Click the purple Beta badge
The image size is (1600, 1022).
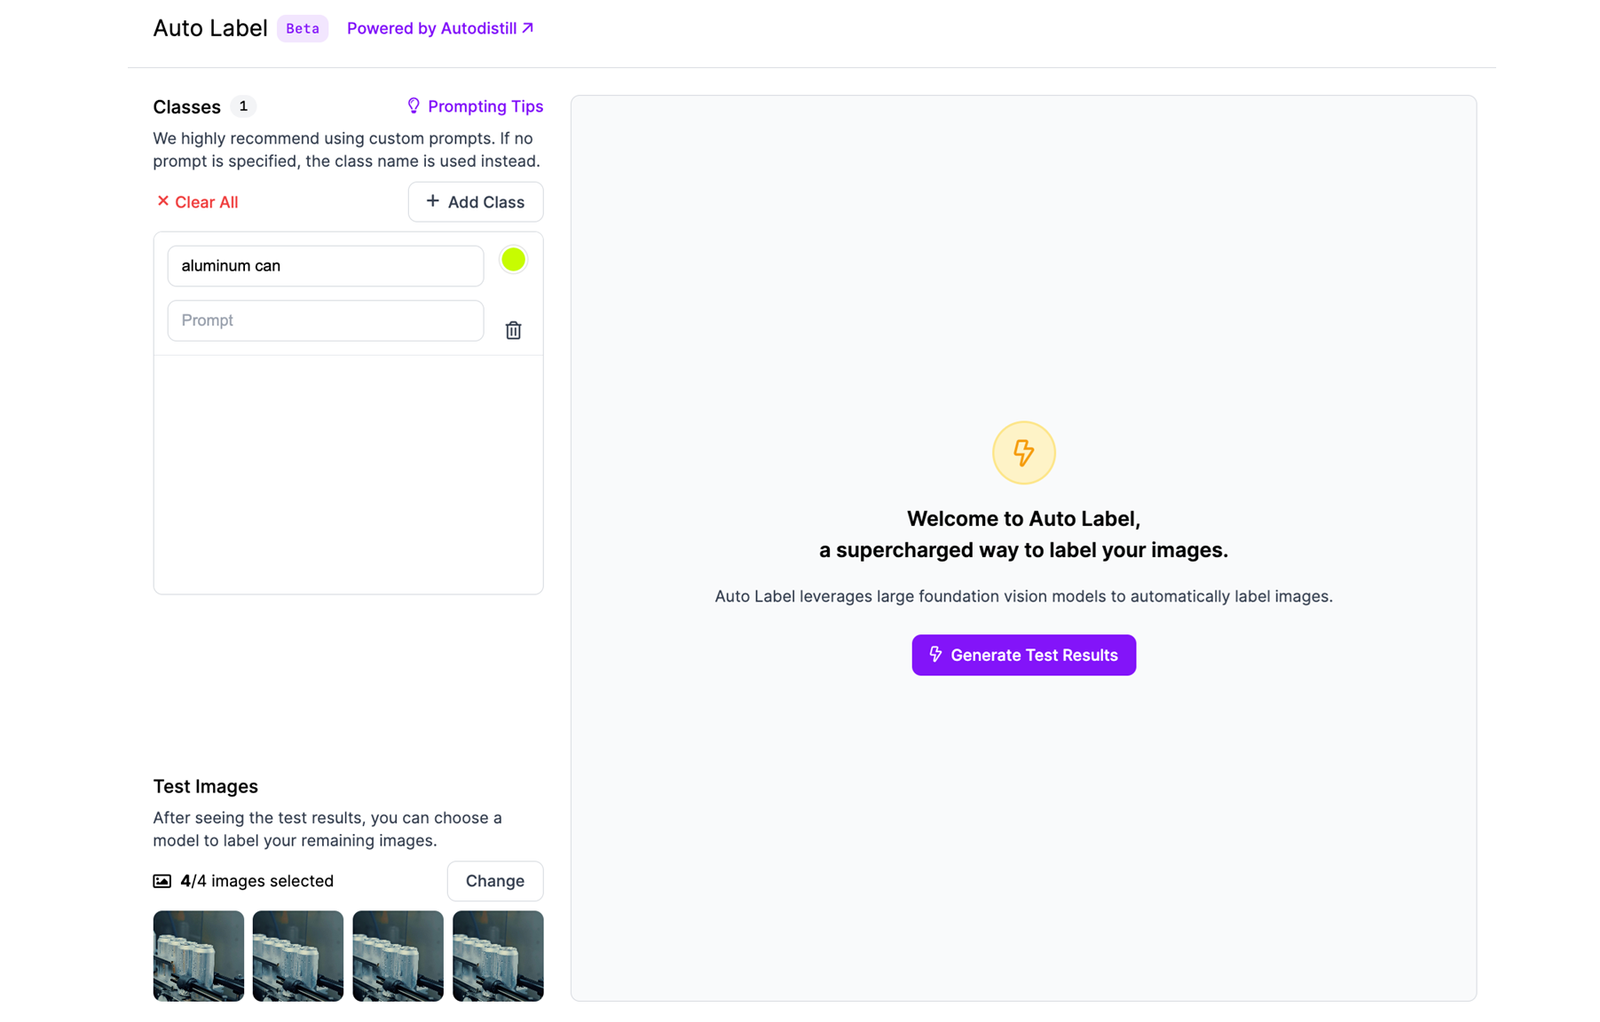point(302,29)
